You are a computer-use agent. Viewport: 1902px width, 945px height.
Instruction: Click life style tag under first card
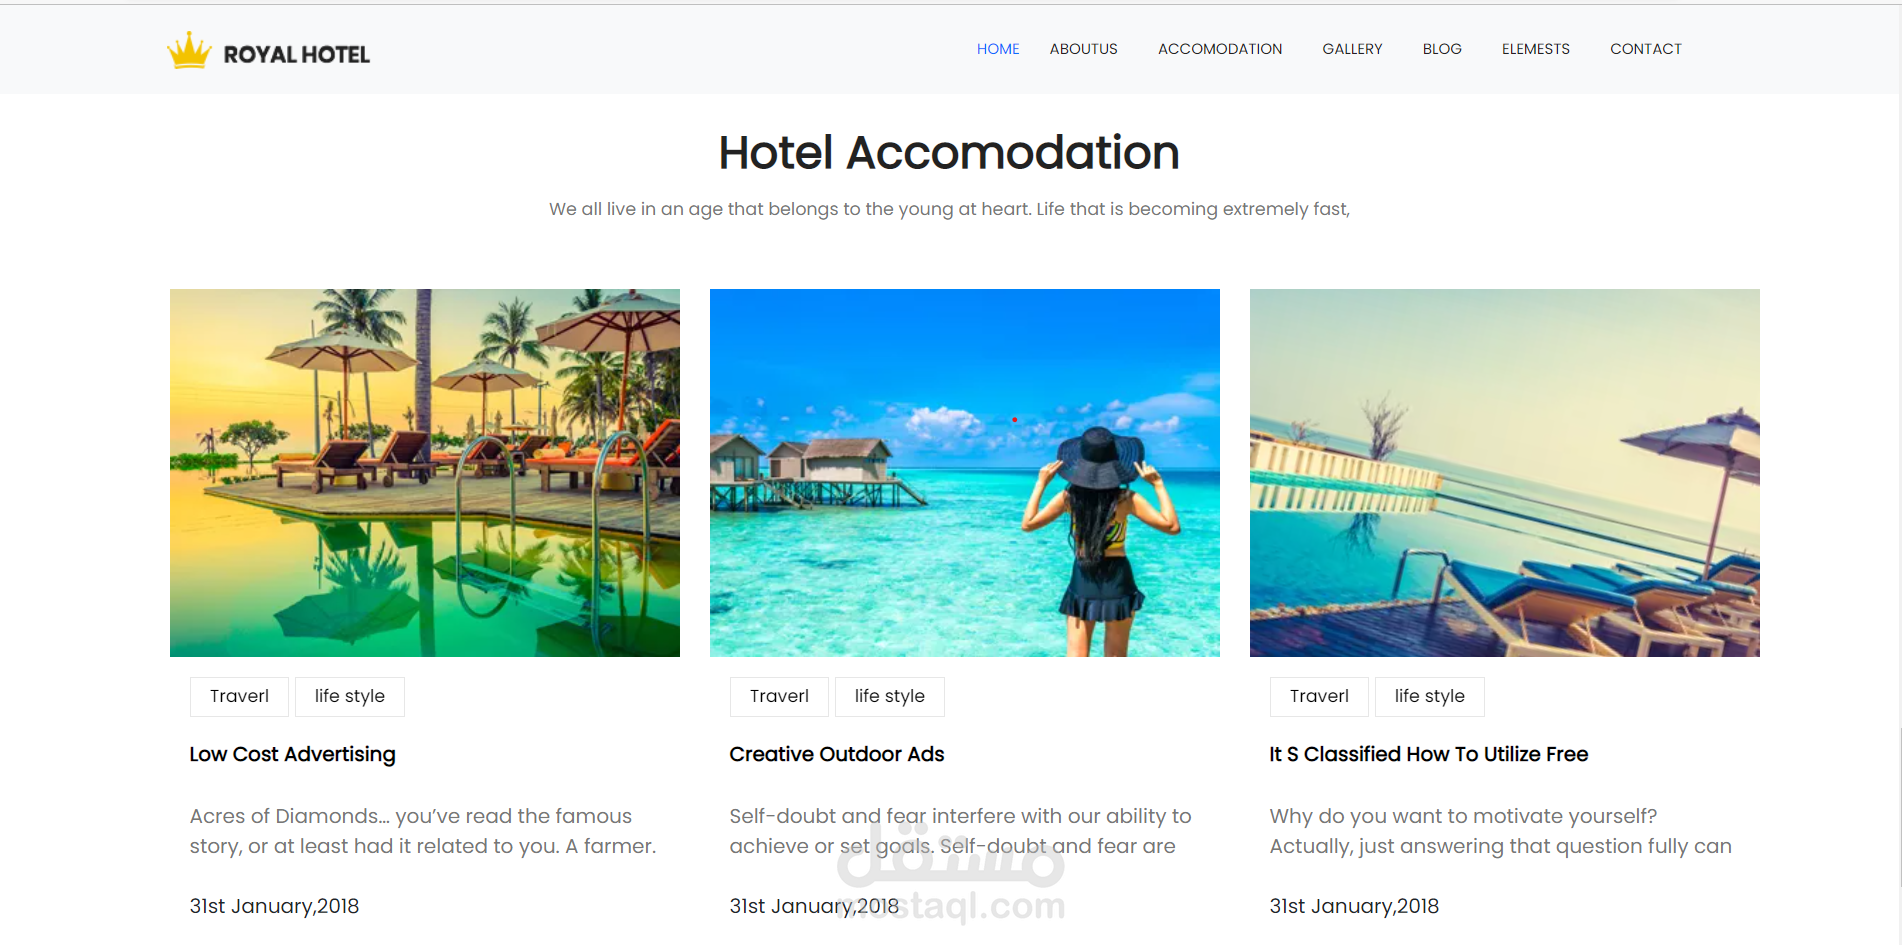pos(350,696)
